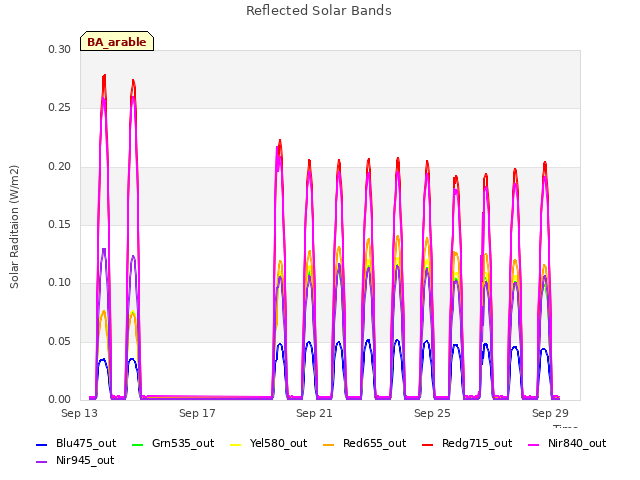This screenshot has width=640, height=480.
Task: Click the Sep 29 x-axis tick label
Action: click(550, 413)
